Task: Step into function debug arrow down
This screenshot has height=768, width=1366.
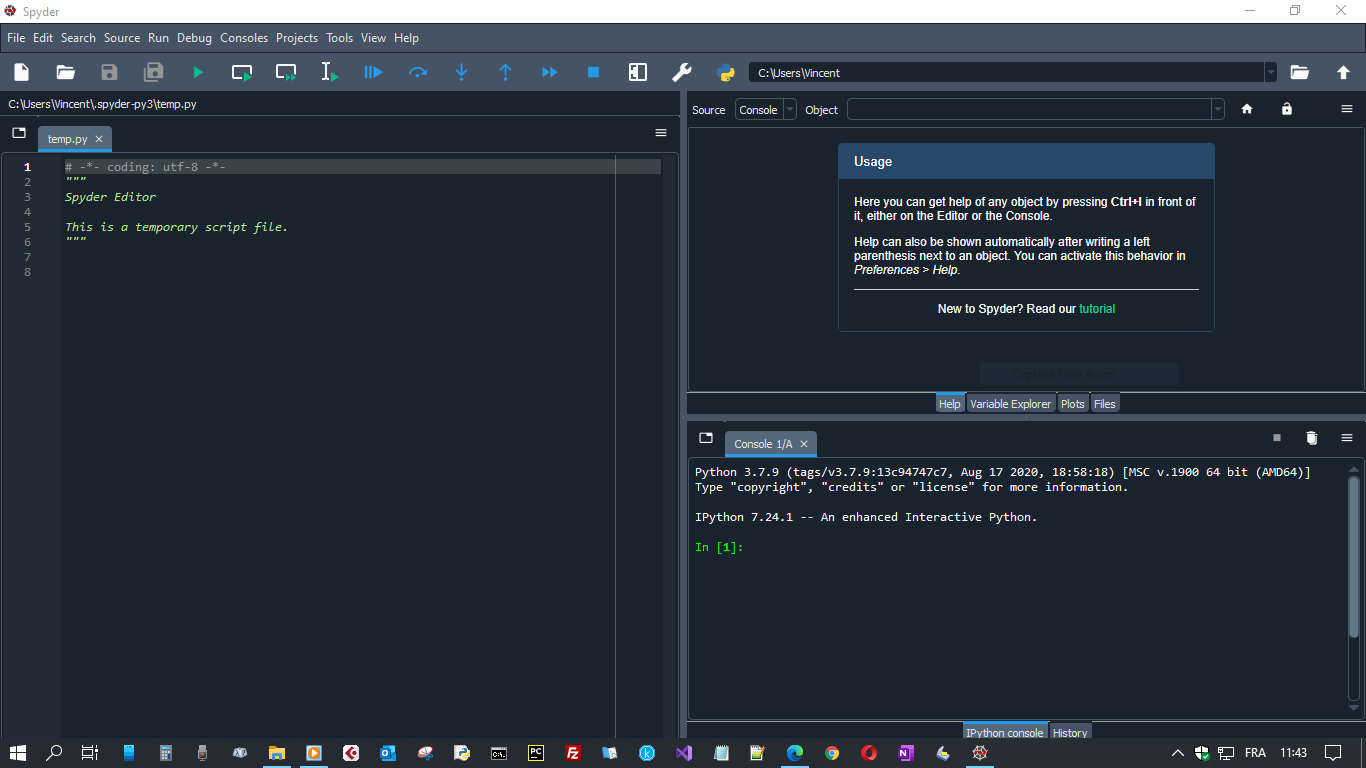Action: (x=461, y=72)
